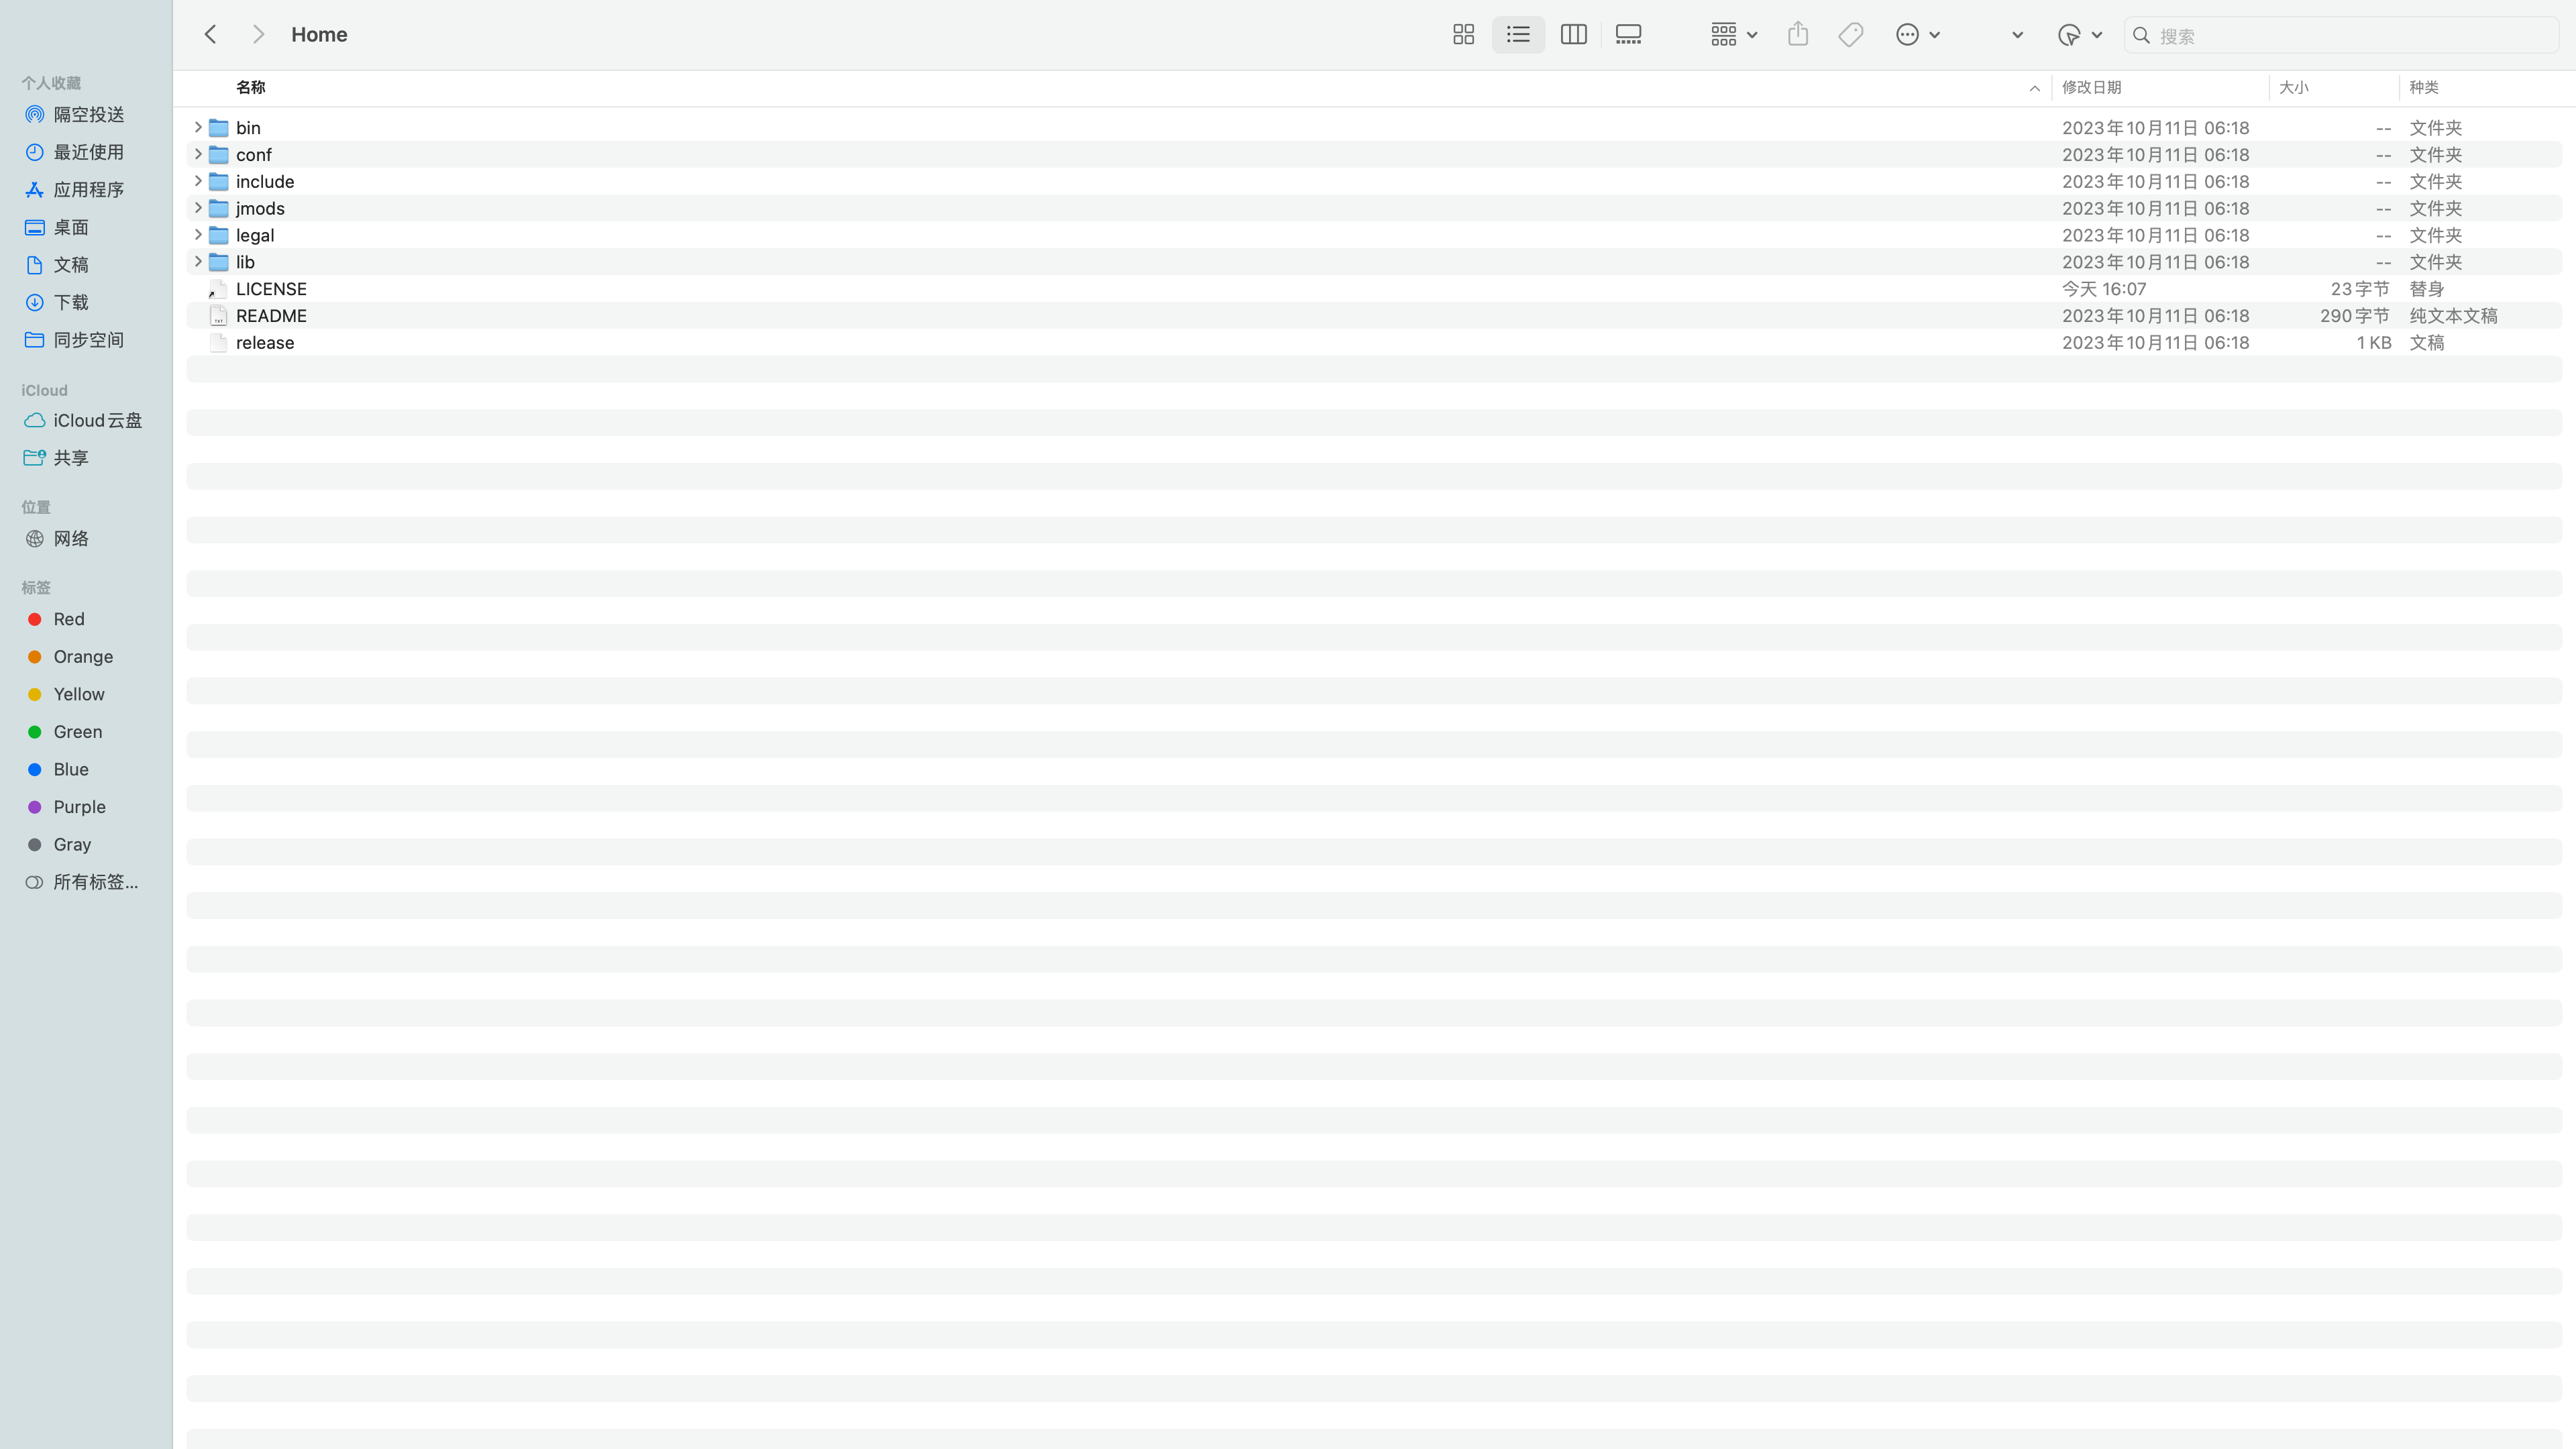Click the Share toolbar icon
Viewport: 2576px width, 1449px height.
pyautogui.click(x=1798, y=34)
